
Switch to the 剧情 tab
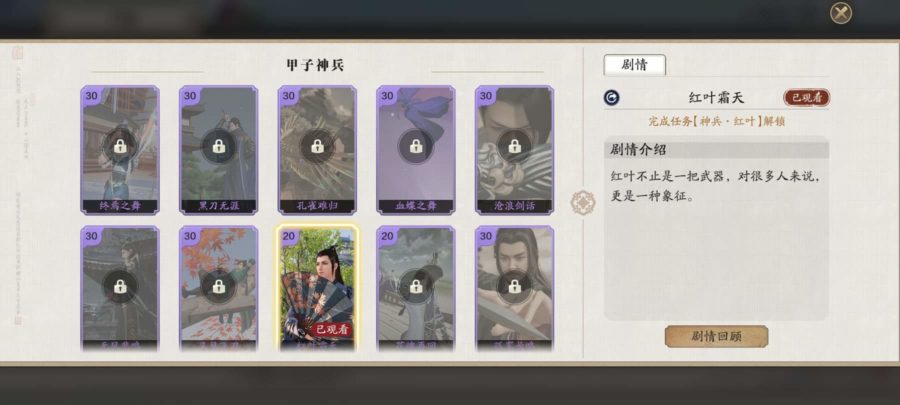pos(634,65)
